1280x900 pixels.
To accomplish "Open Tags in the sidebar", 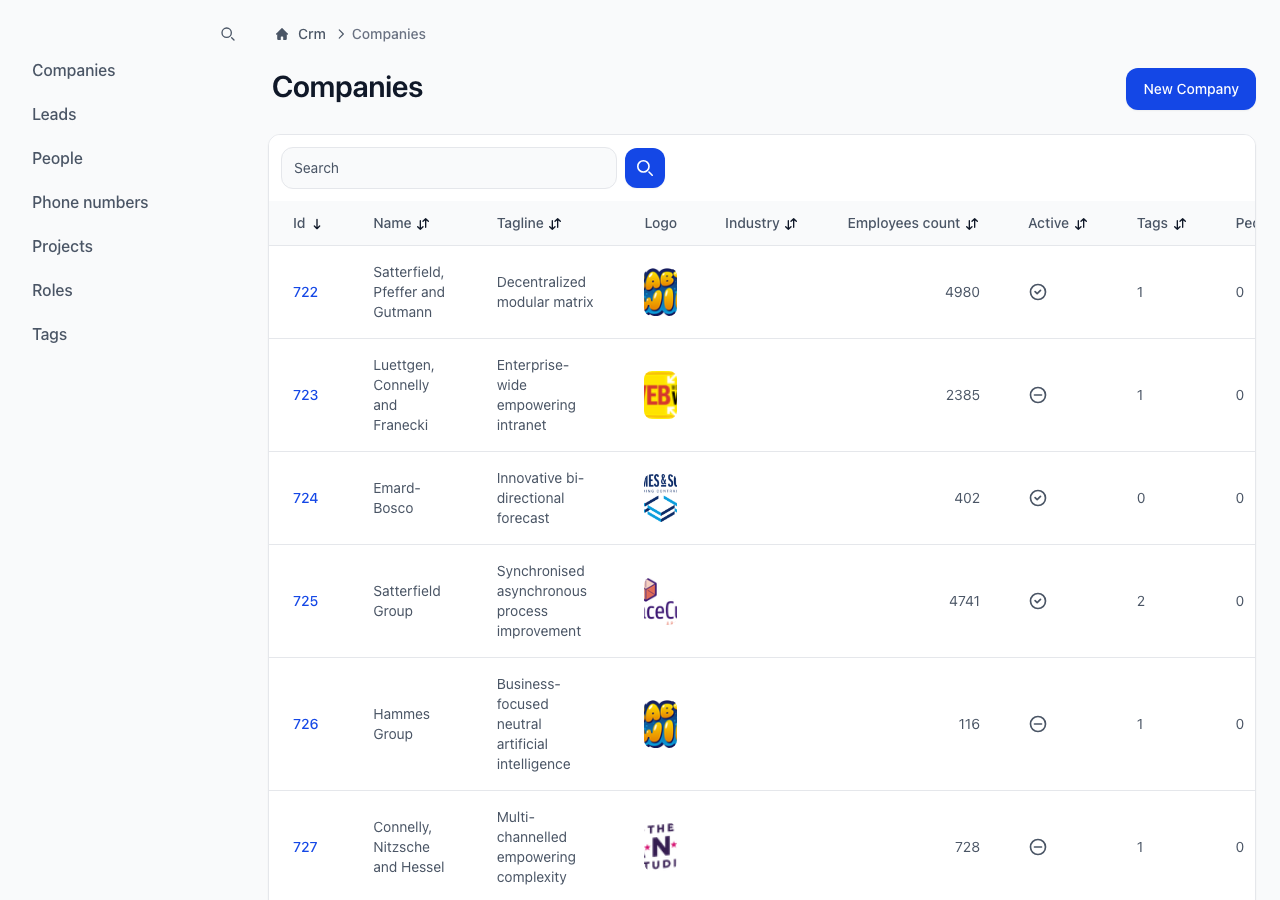I will pyautogui.click(x=49, y=334).
